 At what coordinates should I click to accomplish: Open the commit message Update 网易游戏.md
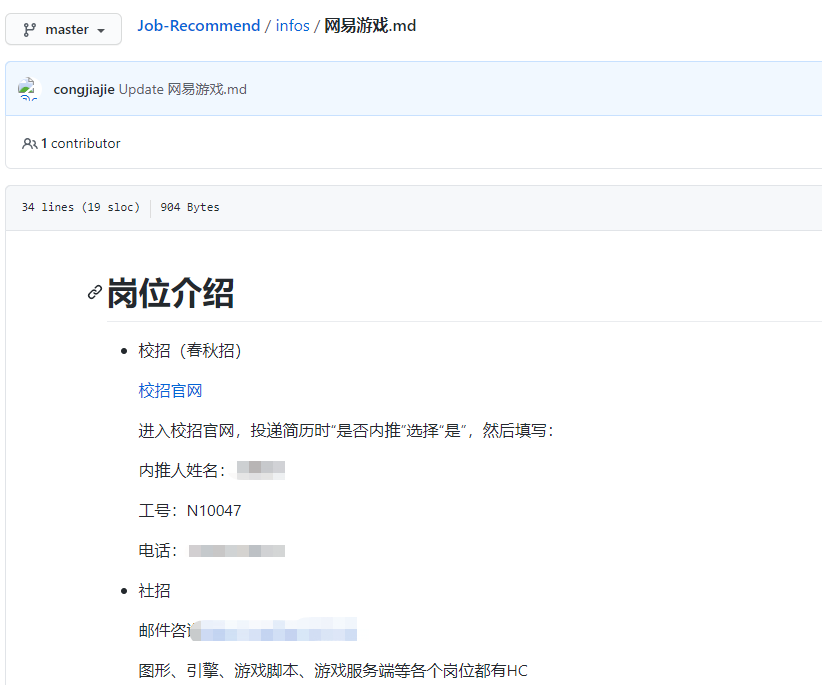pyautogui.click(x=183, y=90)
